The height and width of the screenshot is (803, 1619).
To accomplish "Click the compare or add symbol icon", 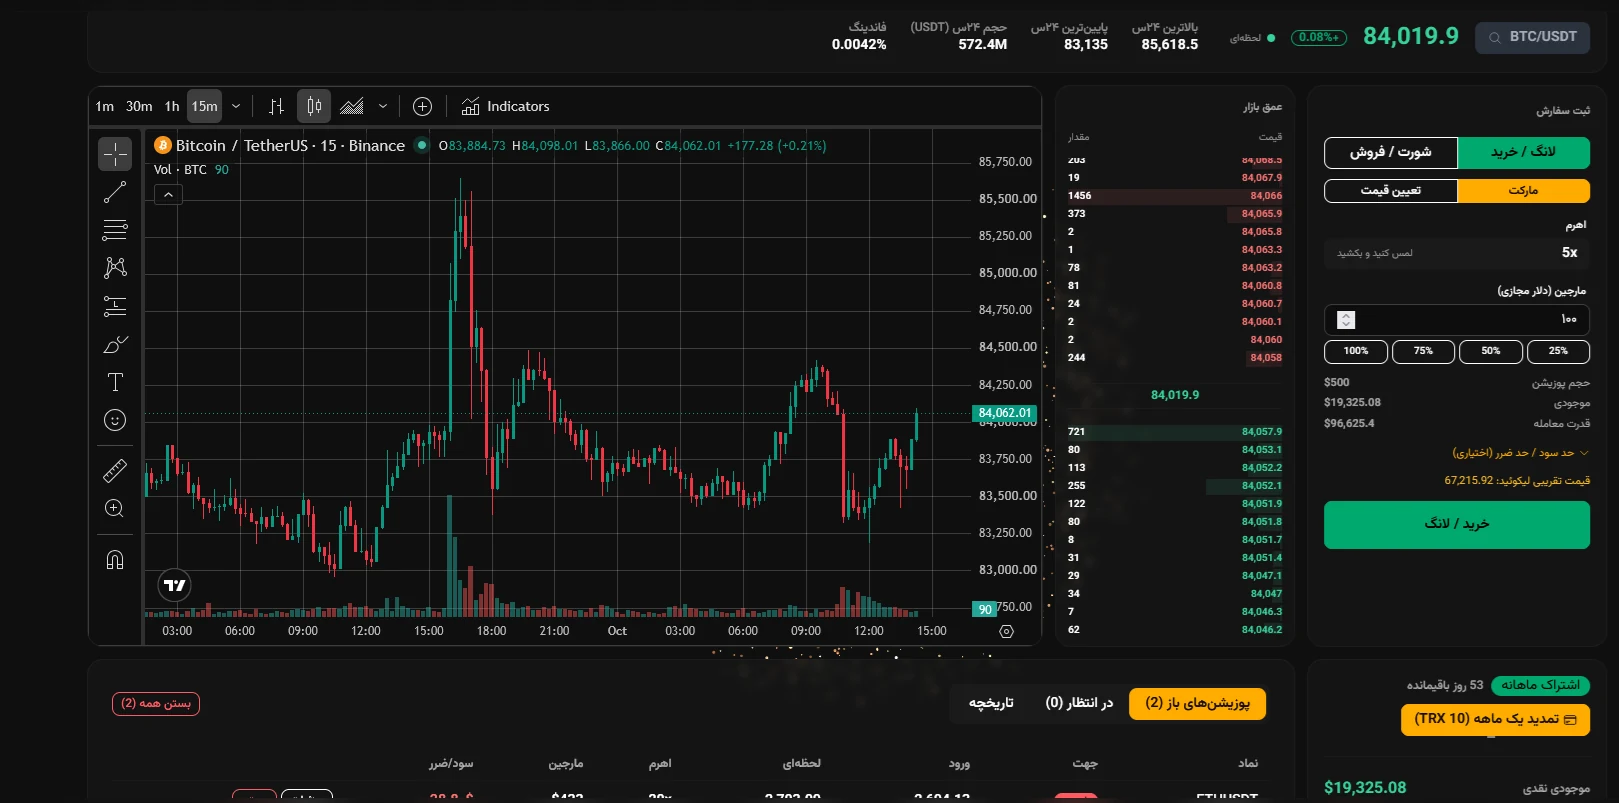I will 422,106.
